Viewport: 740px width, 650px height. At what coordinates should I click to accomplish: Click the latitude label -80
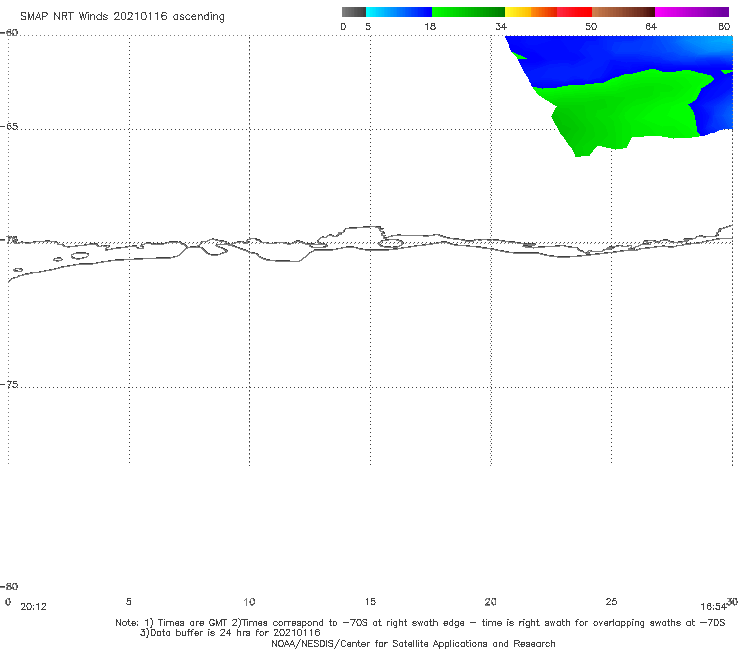[x=9, y=586]
